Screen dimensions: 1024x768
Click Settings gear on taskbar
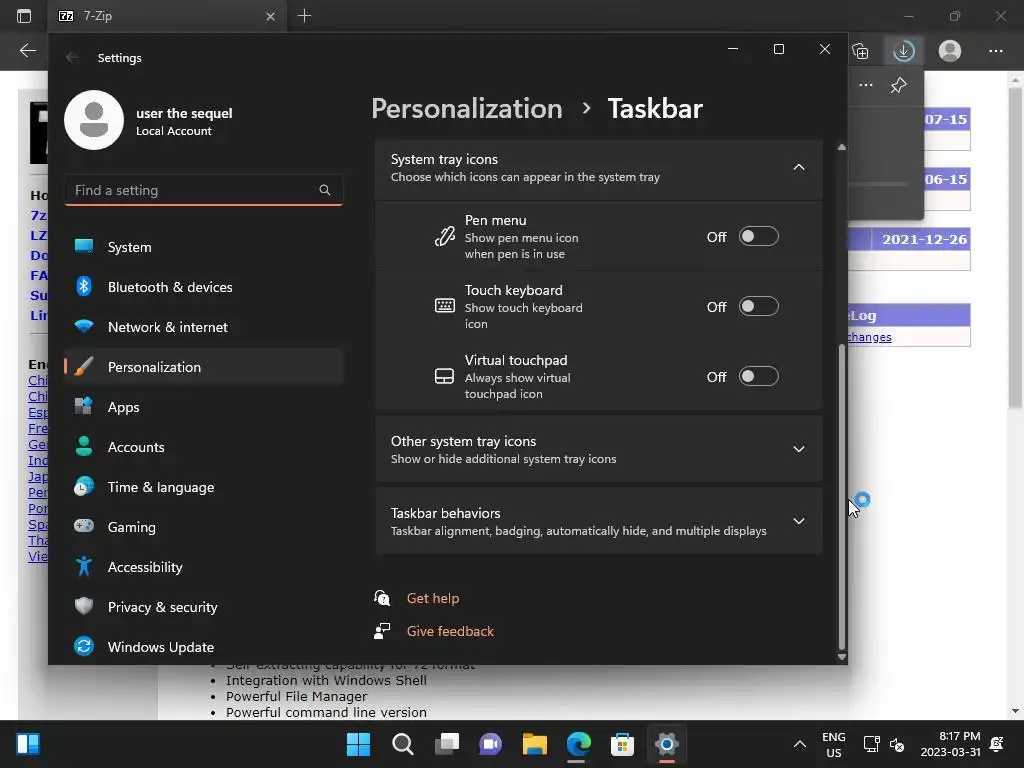[x=667, y=744]
